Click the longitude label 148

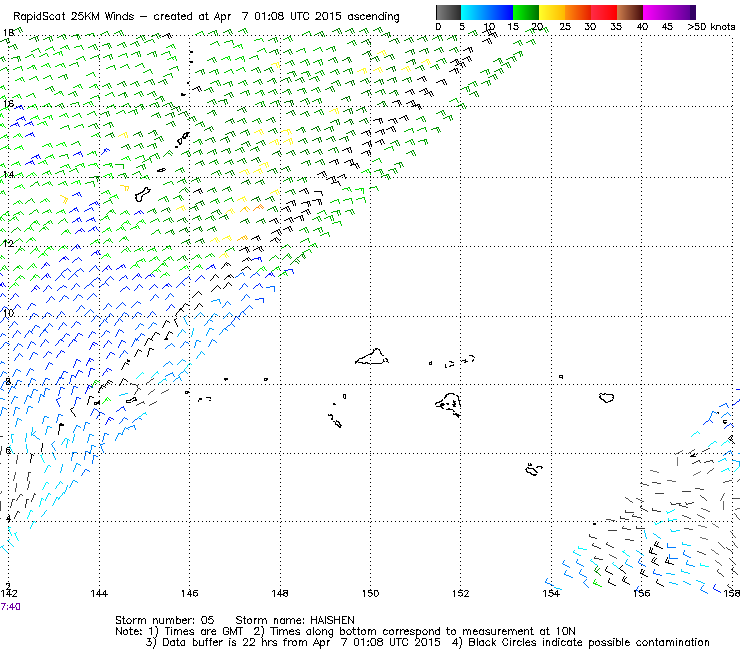280,593
